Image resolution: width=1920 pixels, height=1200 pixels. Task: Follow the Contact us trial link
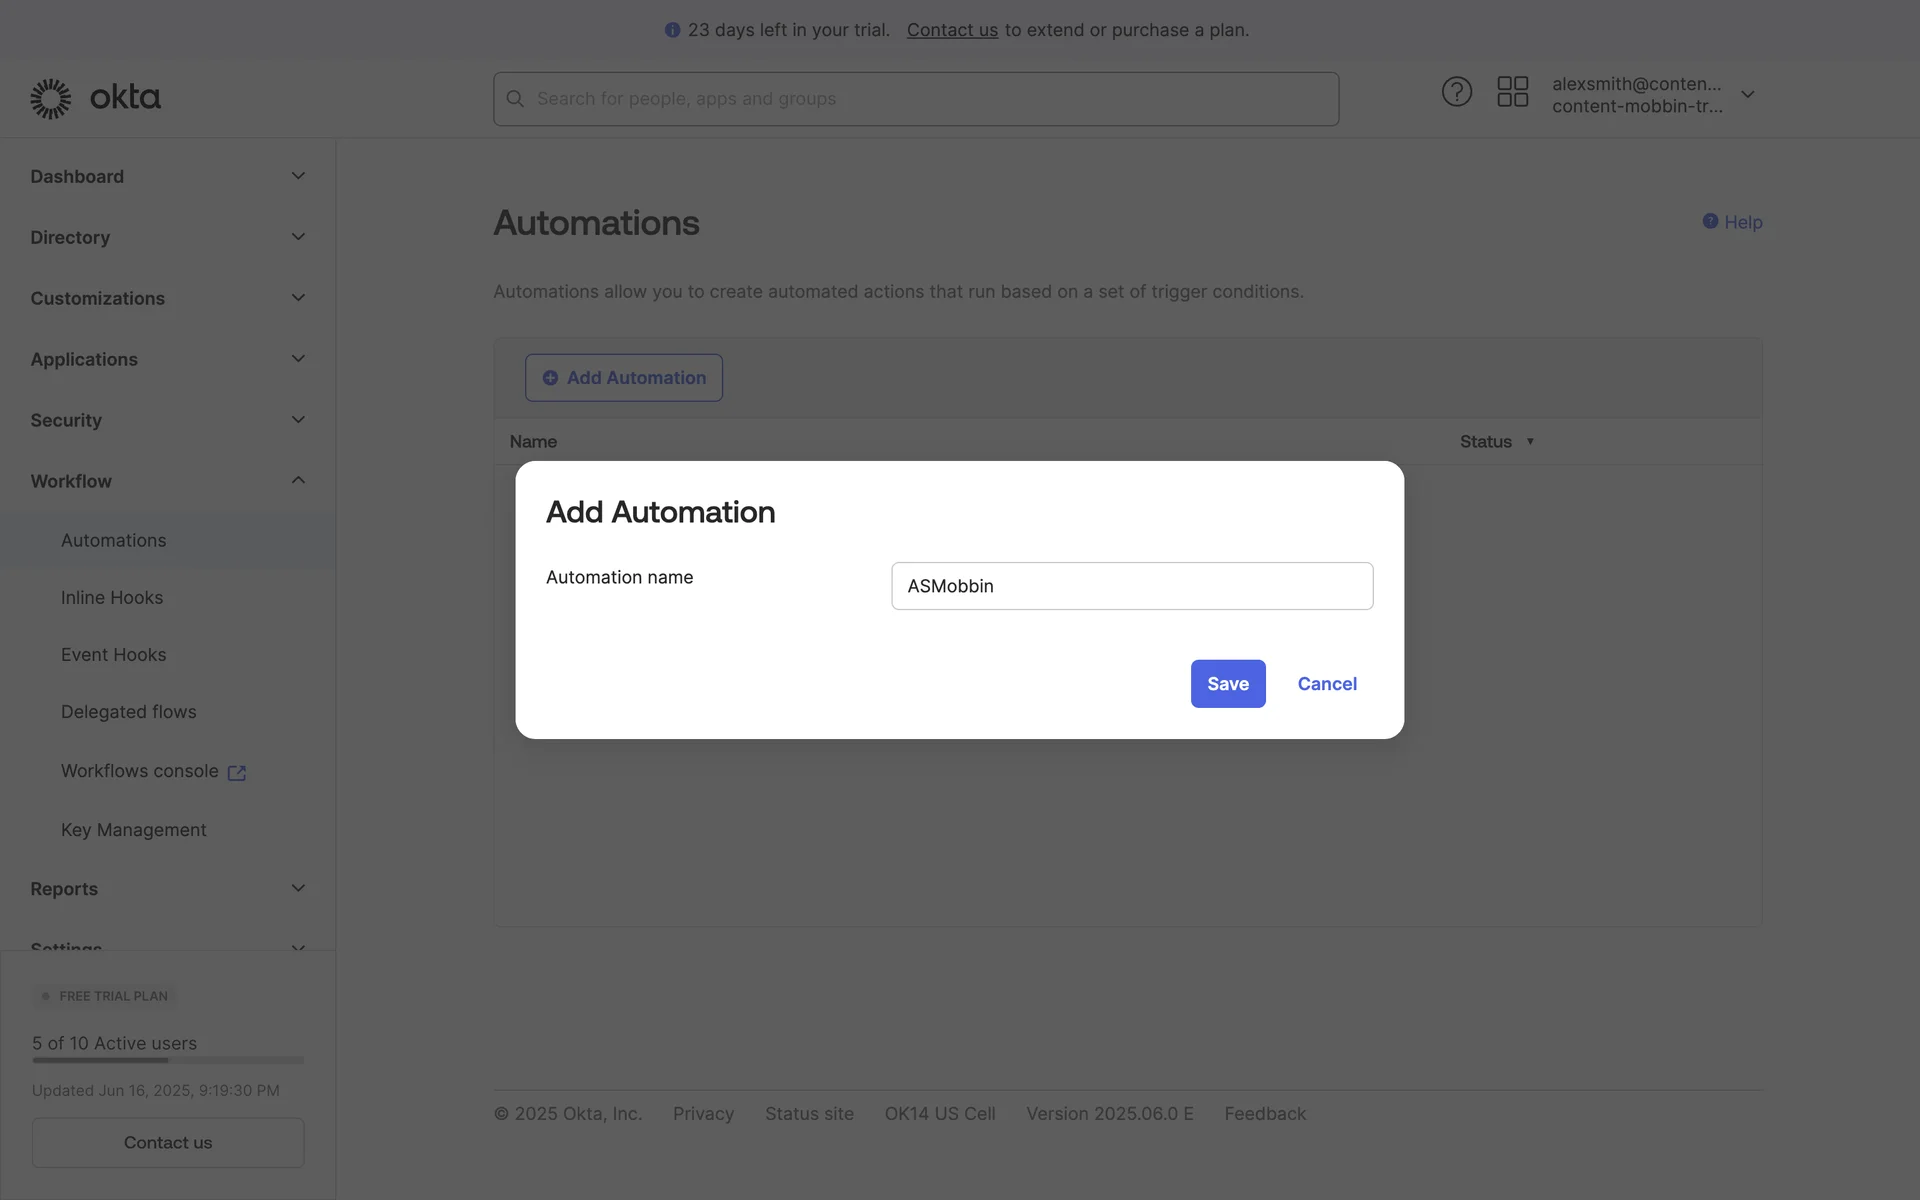(952, 30)
